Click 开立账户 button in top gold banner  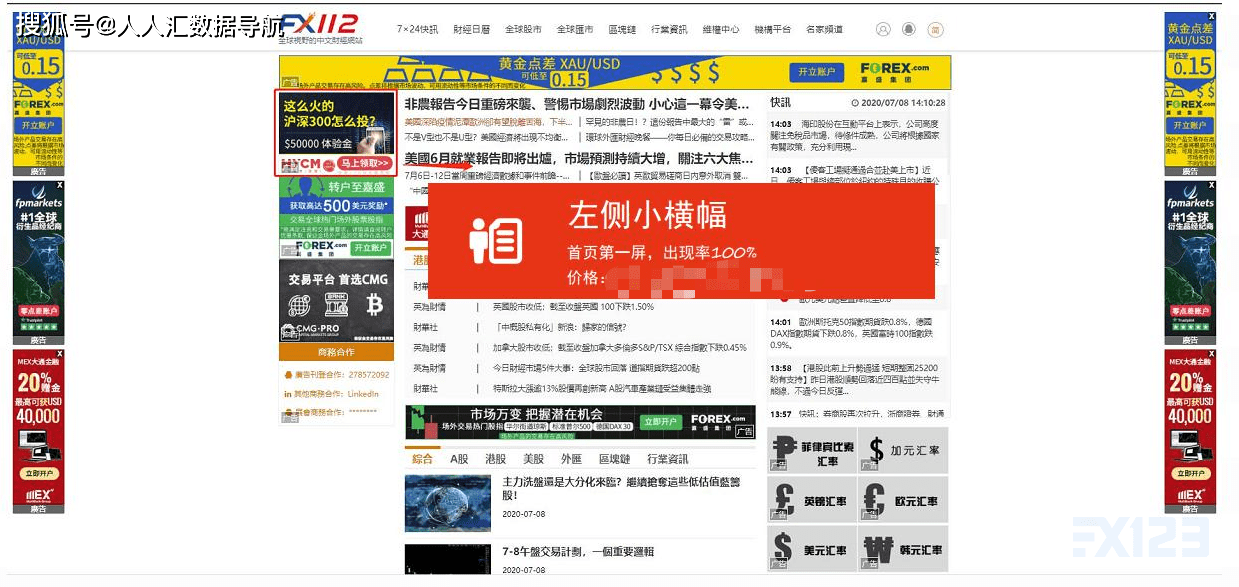[816, 72]
